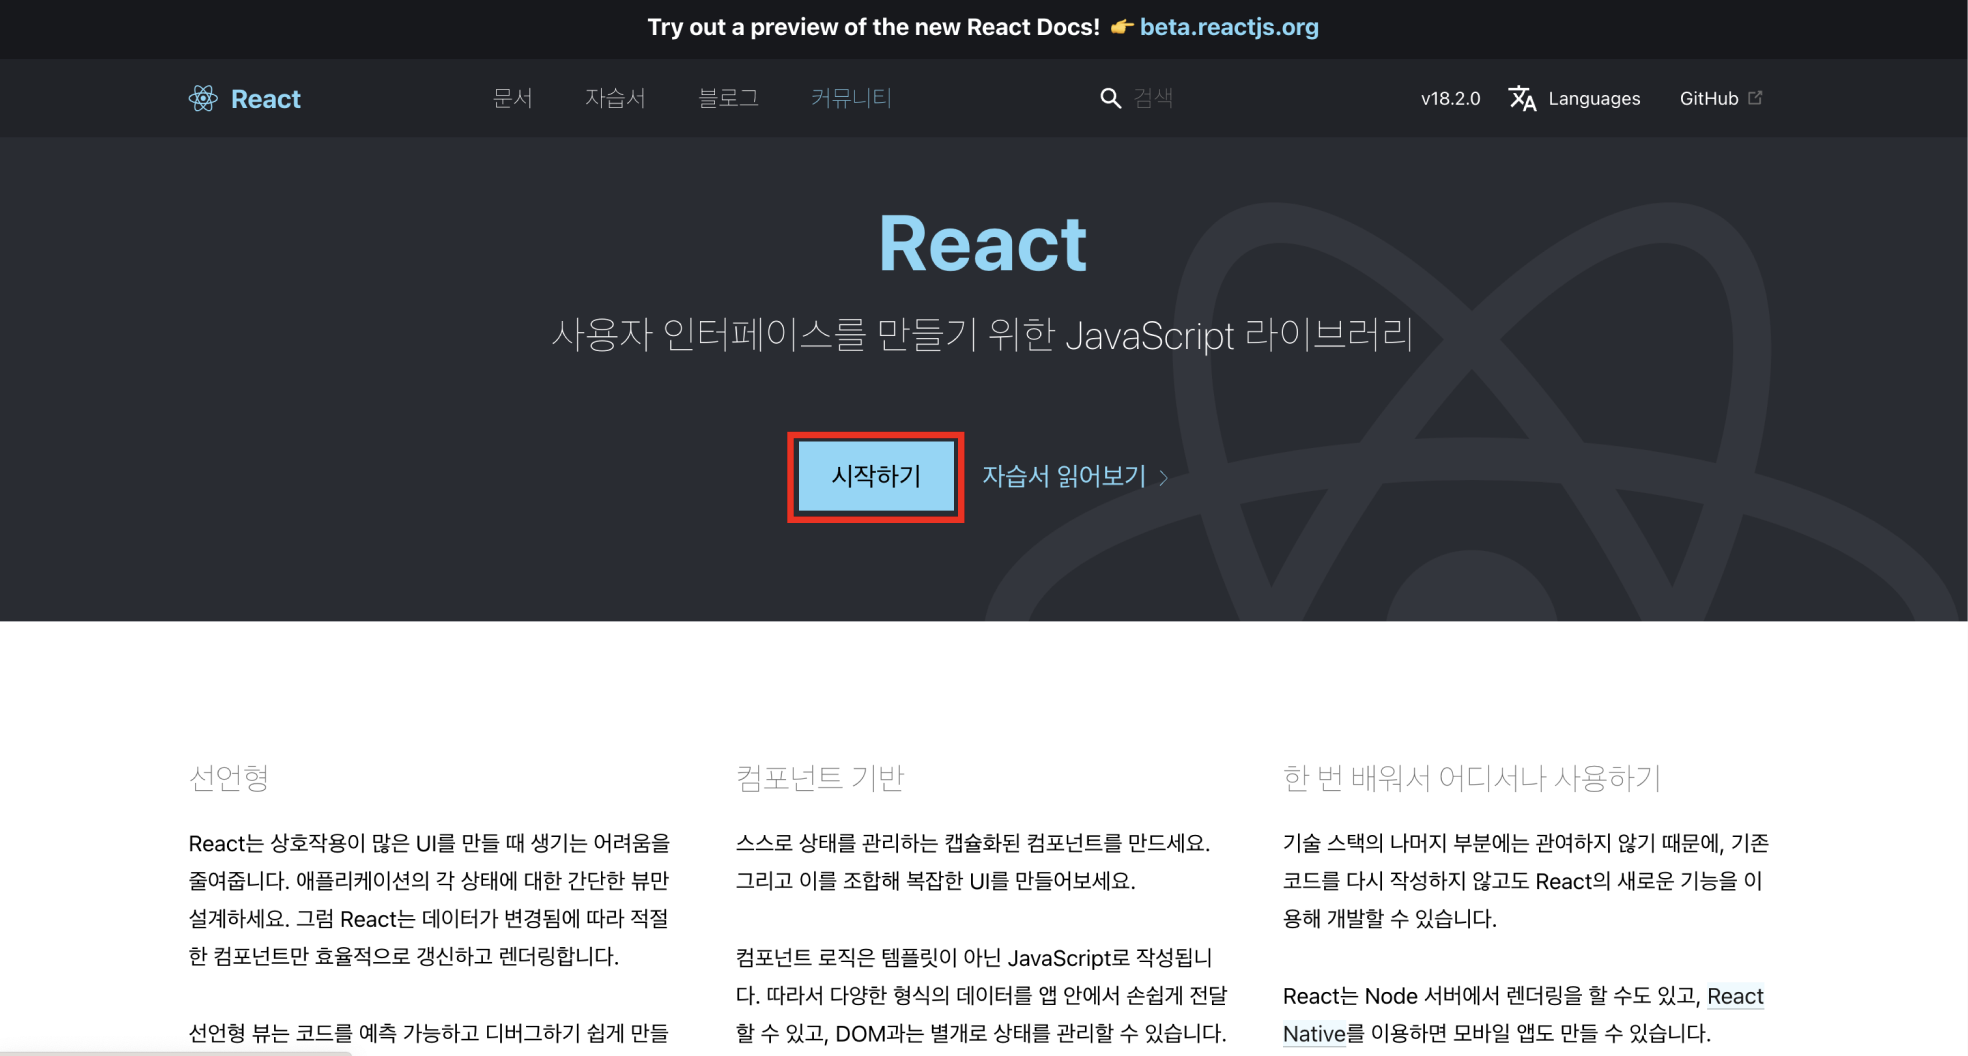This screenshot has width=1968, height=1056.
Task: Click the GitHub external link icon
Action: point(1755,98)
